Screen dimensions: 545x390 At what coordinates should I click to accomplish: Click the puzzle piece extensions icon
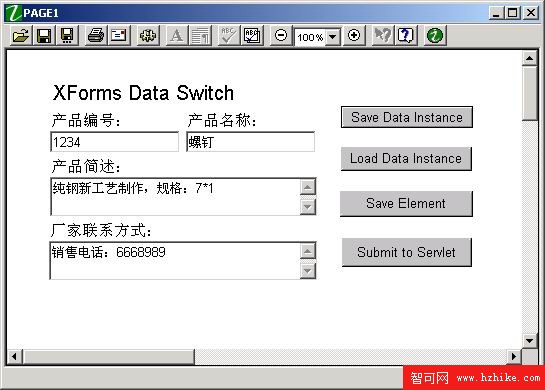[x=148, y=35]
